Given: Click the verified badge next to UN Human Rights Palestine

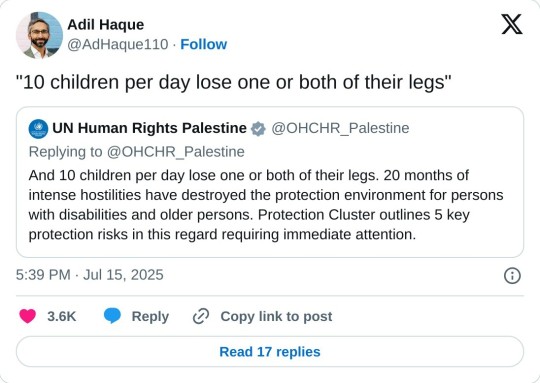Looking at the screenshot, I should 258,129.
